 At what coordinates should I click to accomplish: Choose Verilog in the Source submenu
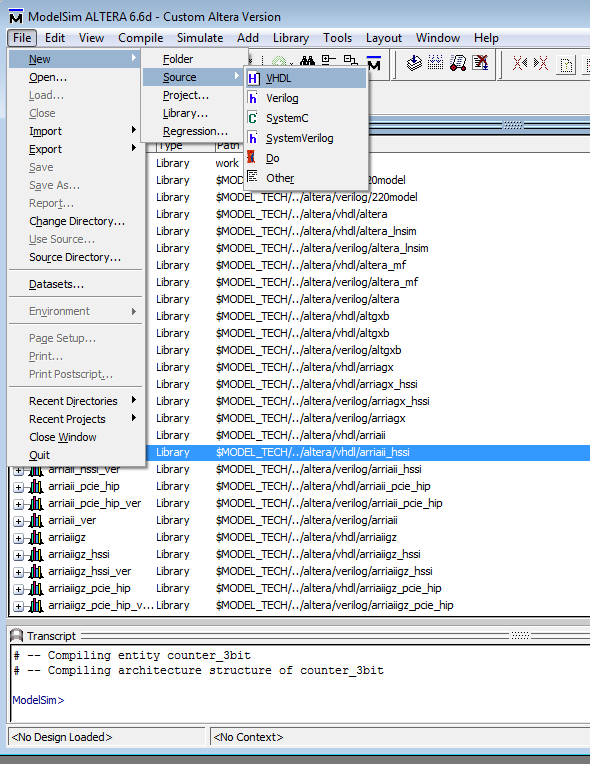click(x=305, y=98)
